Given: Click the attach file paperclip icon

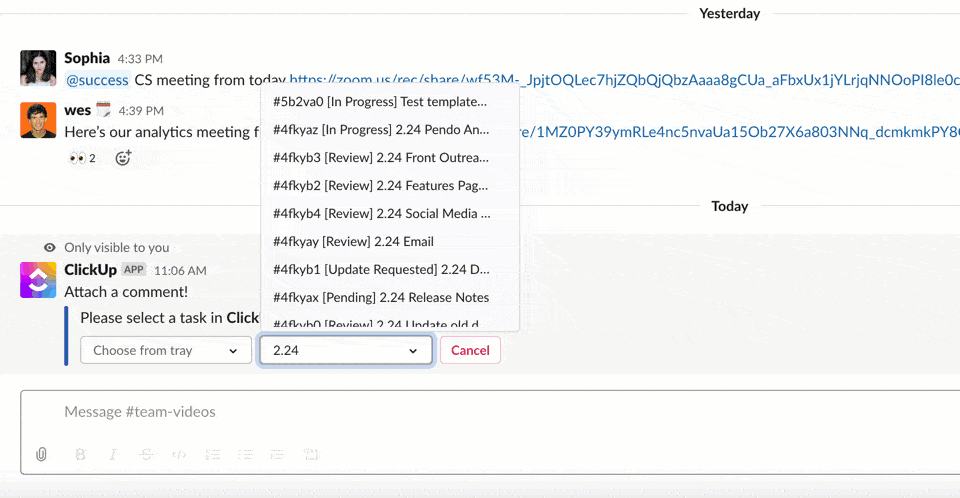Looking at the screenshot, I should (x=42, y=454).
